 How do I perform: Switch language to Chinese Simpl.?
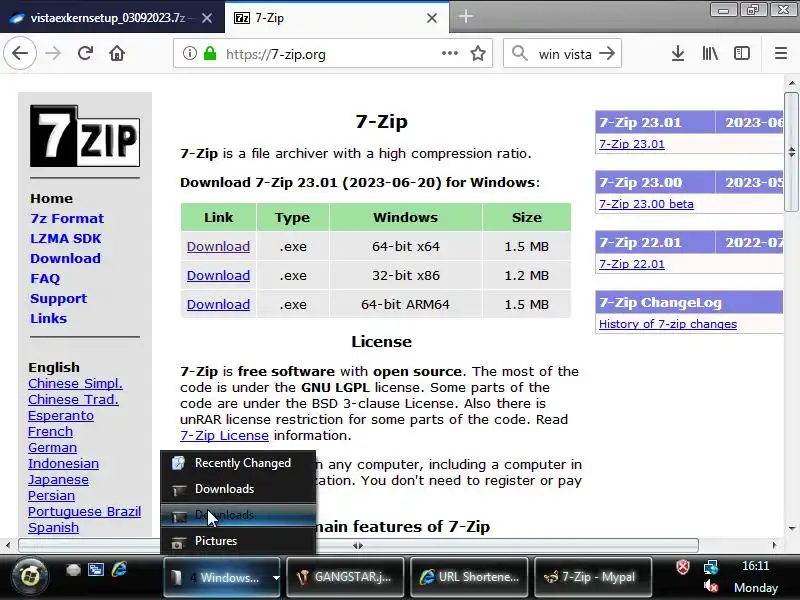click(x=76, y=384)
